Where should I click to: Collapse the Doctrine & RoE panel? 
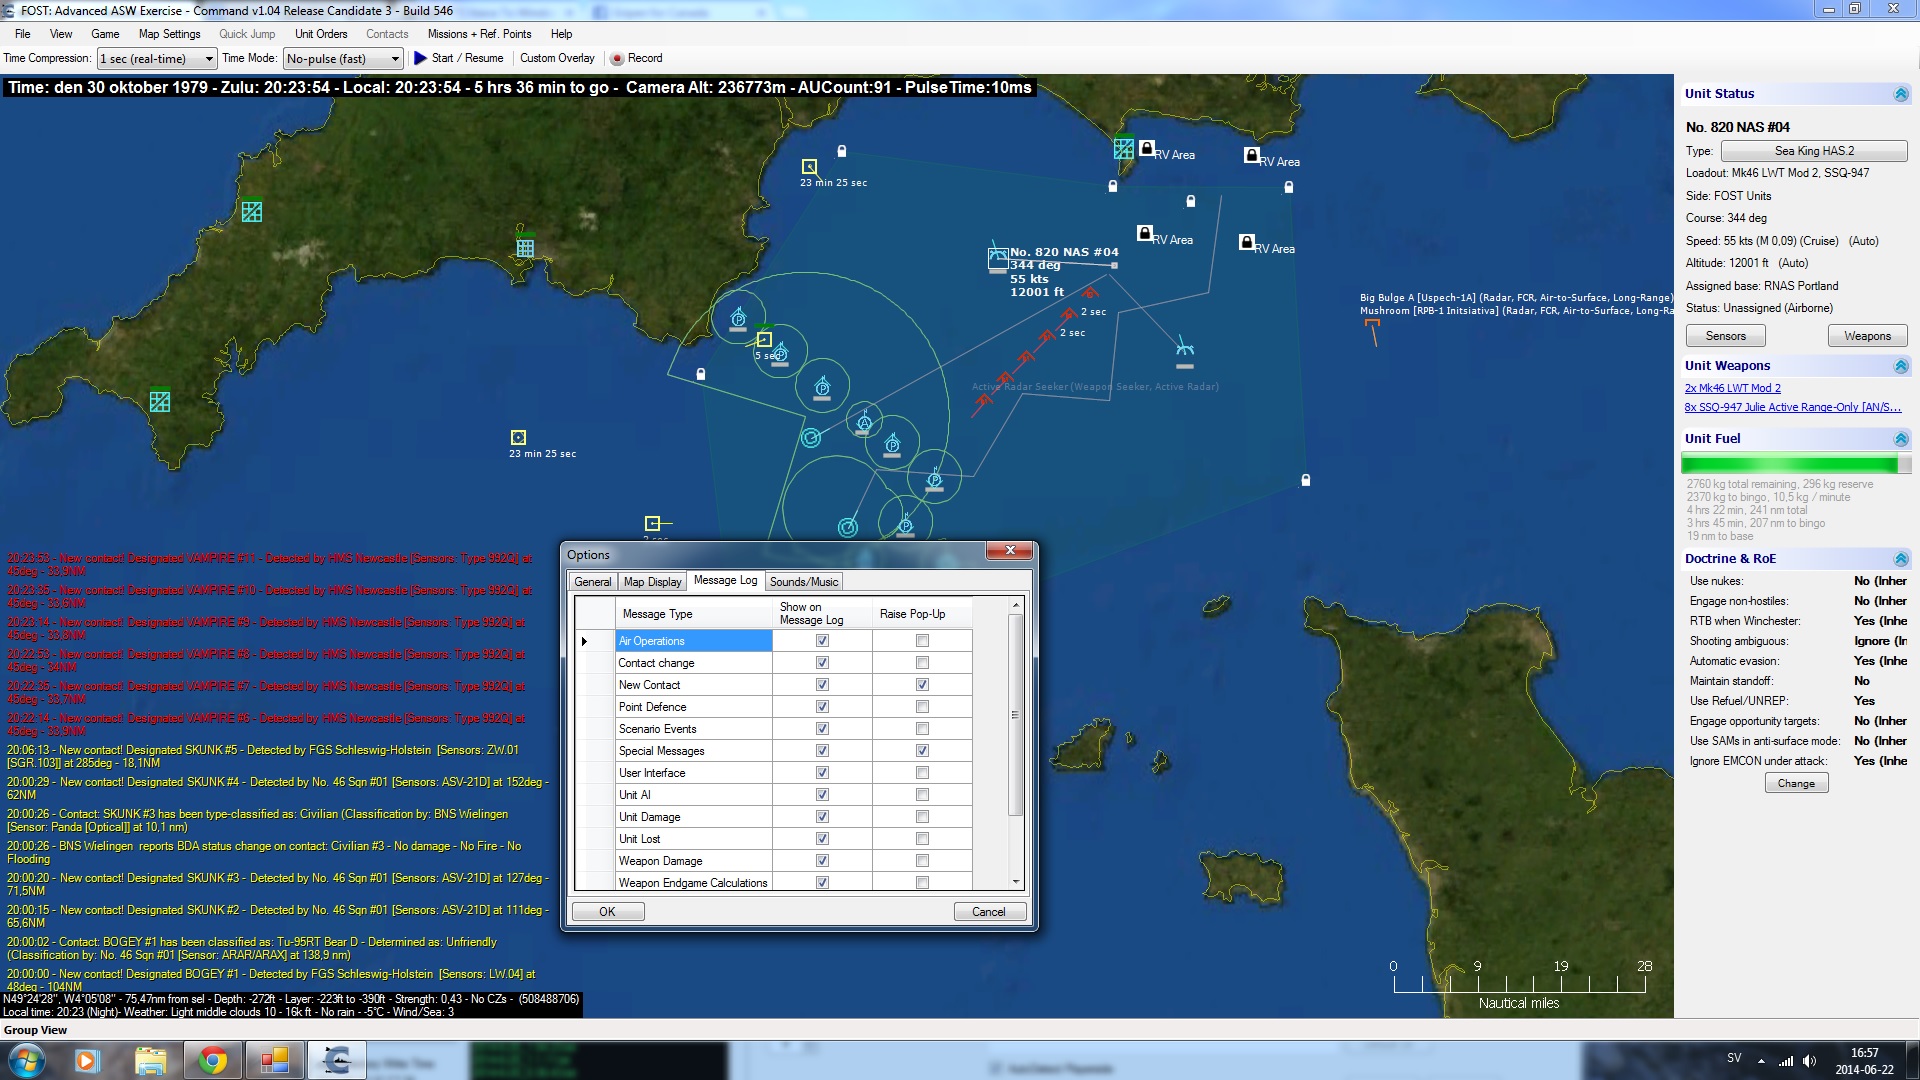point(1901,559)
